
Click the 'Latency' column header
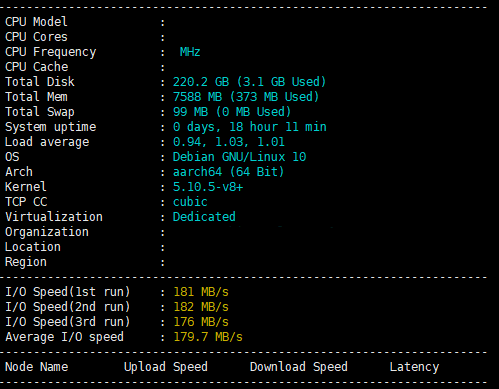click(x=414, y=367)
